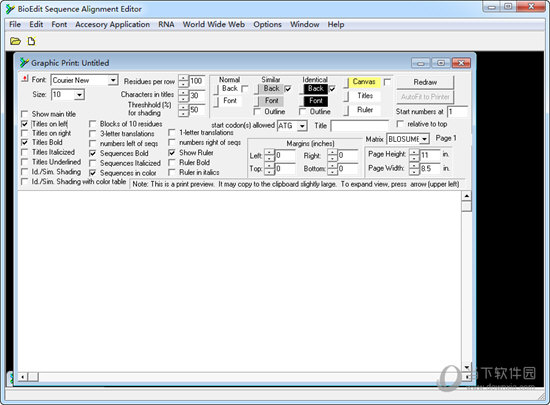Enable numbers right of seqs
Screen dimensions: 550x405
(x=172, y=143)
